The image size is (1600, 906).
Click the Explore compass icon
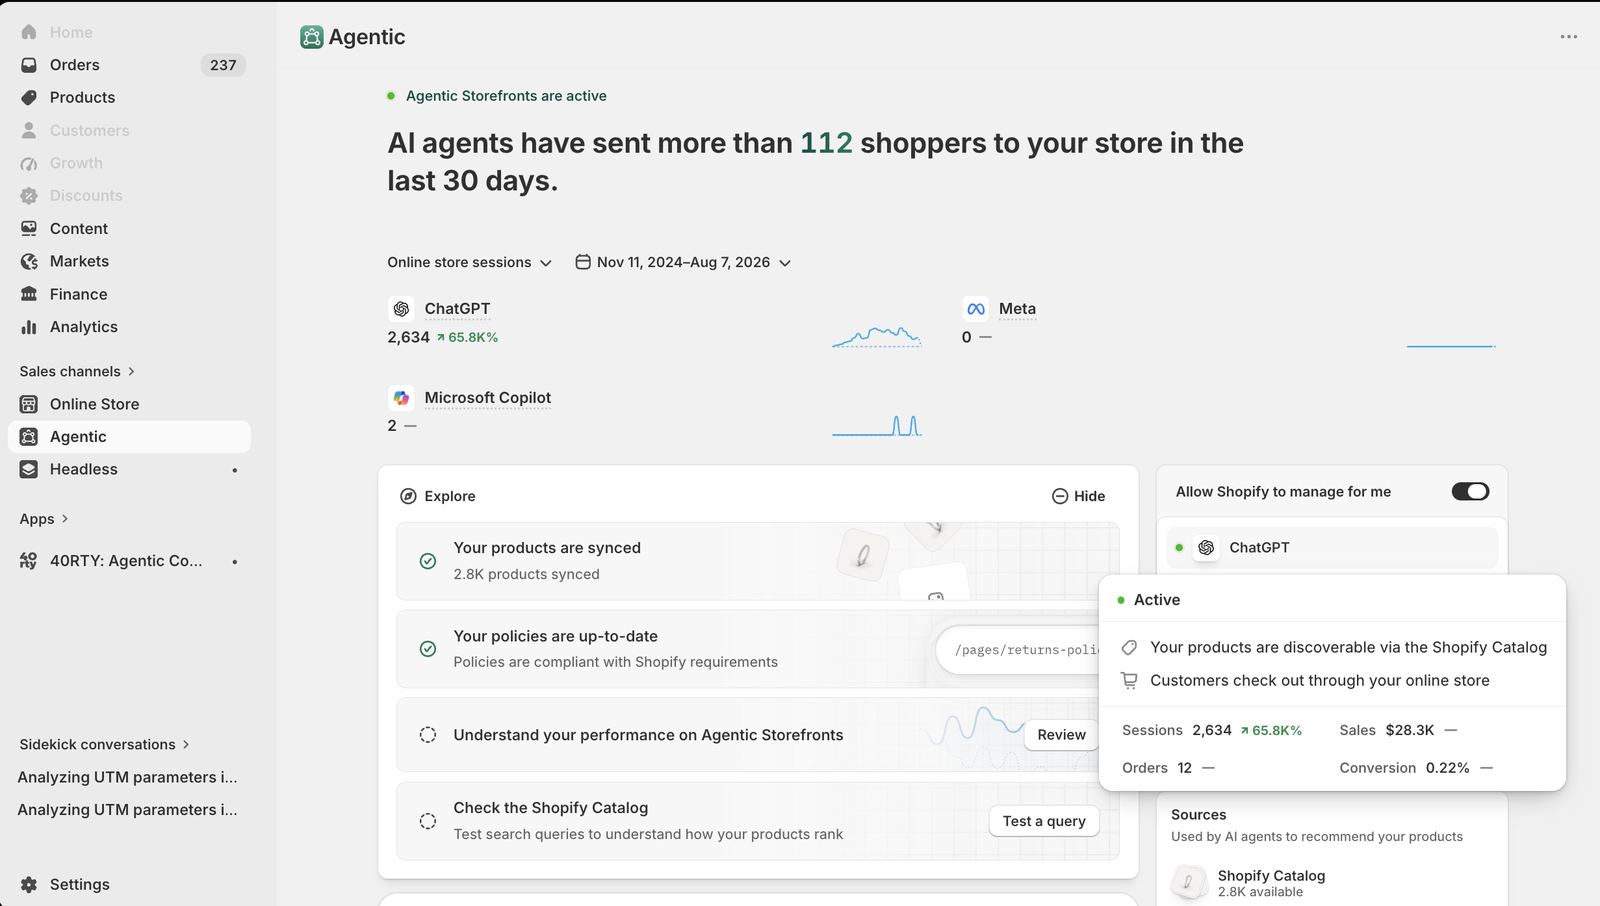pos(408,496)
